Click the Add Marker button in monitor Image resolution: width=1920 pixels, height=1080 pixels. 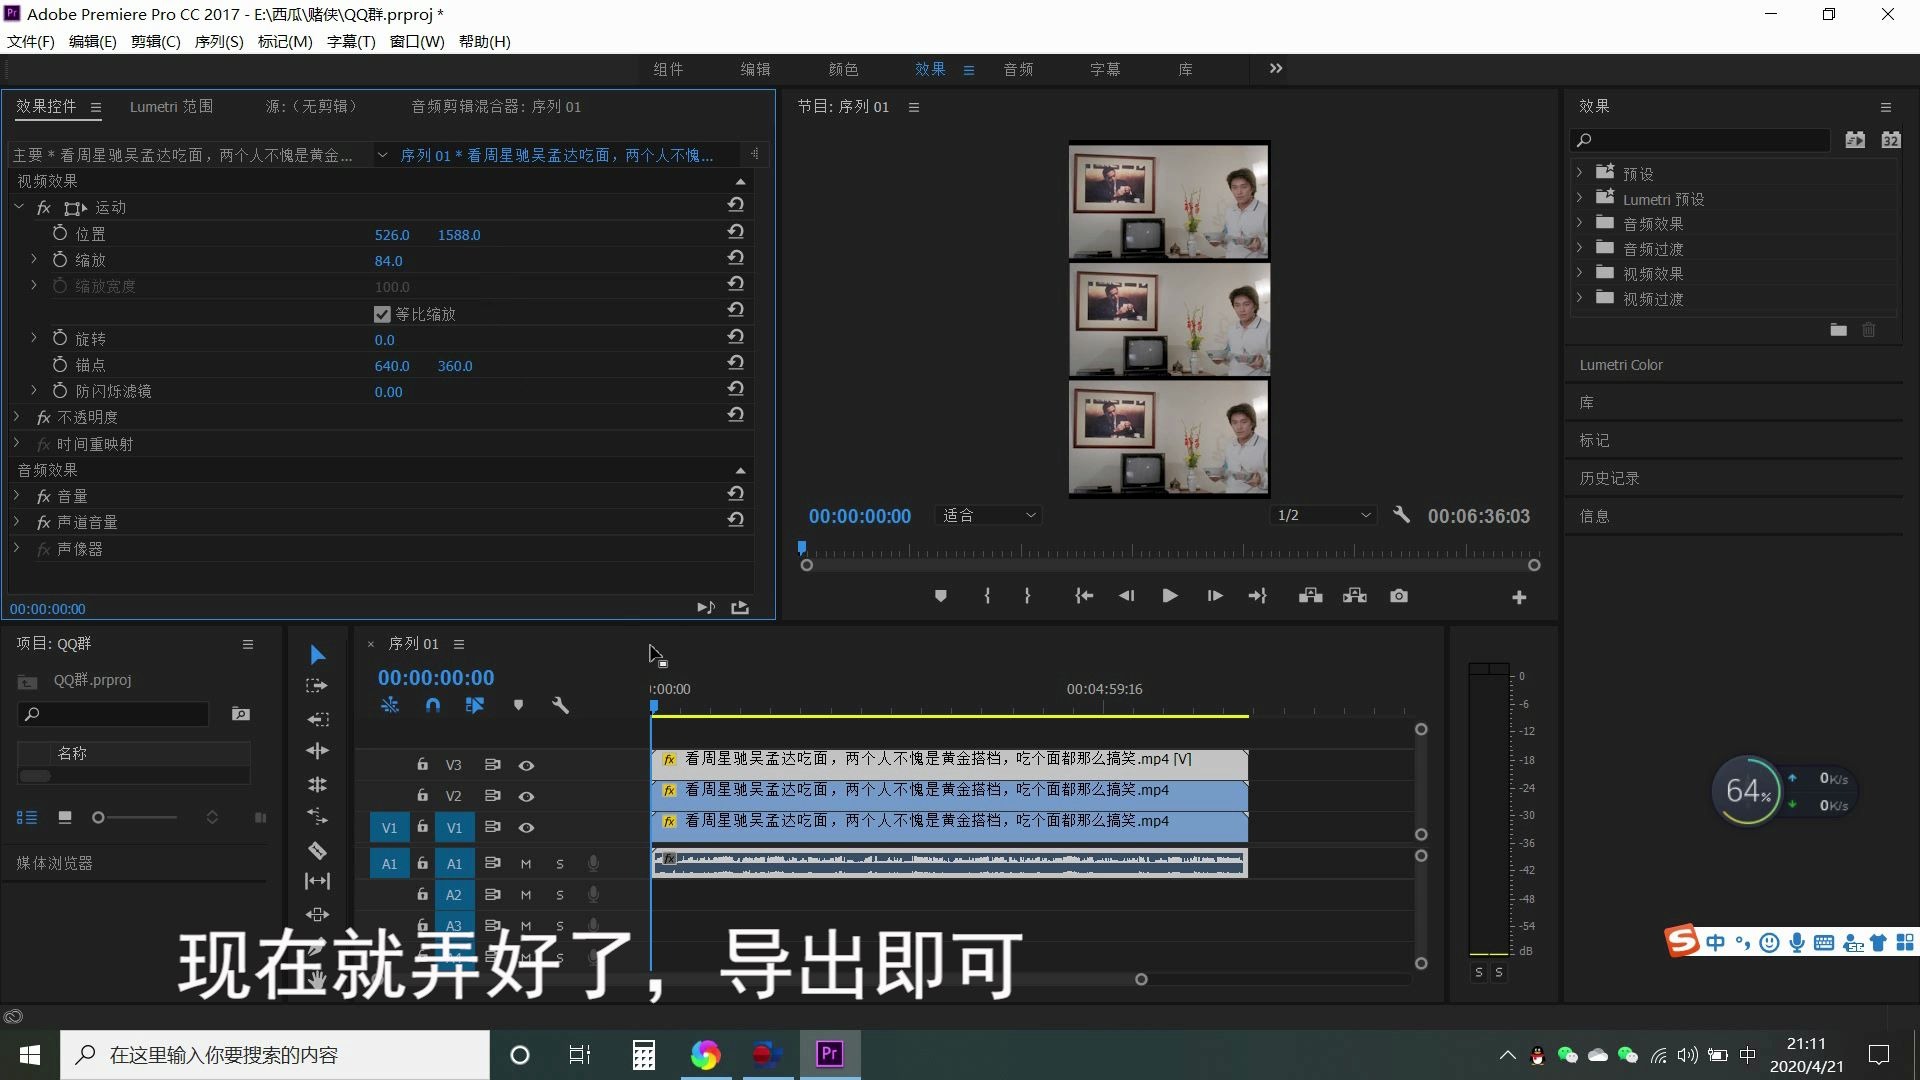click(x=940, y=596)
